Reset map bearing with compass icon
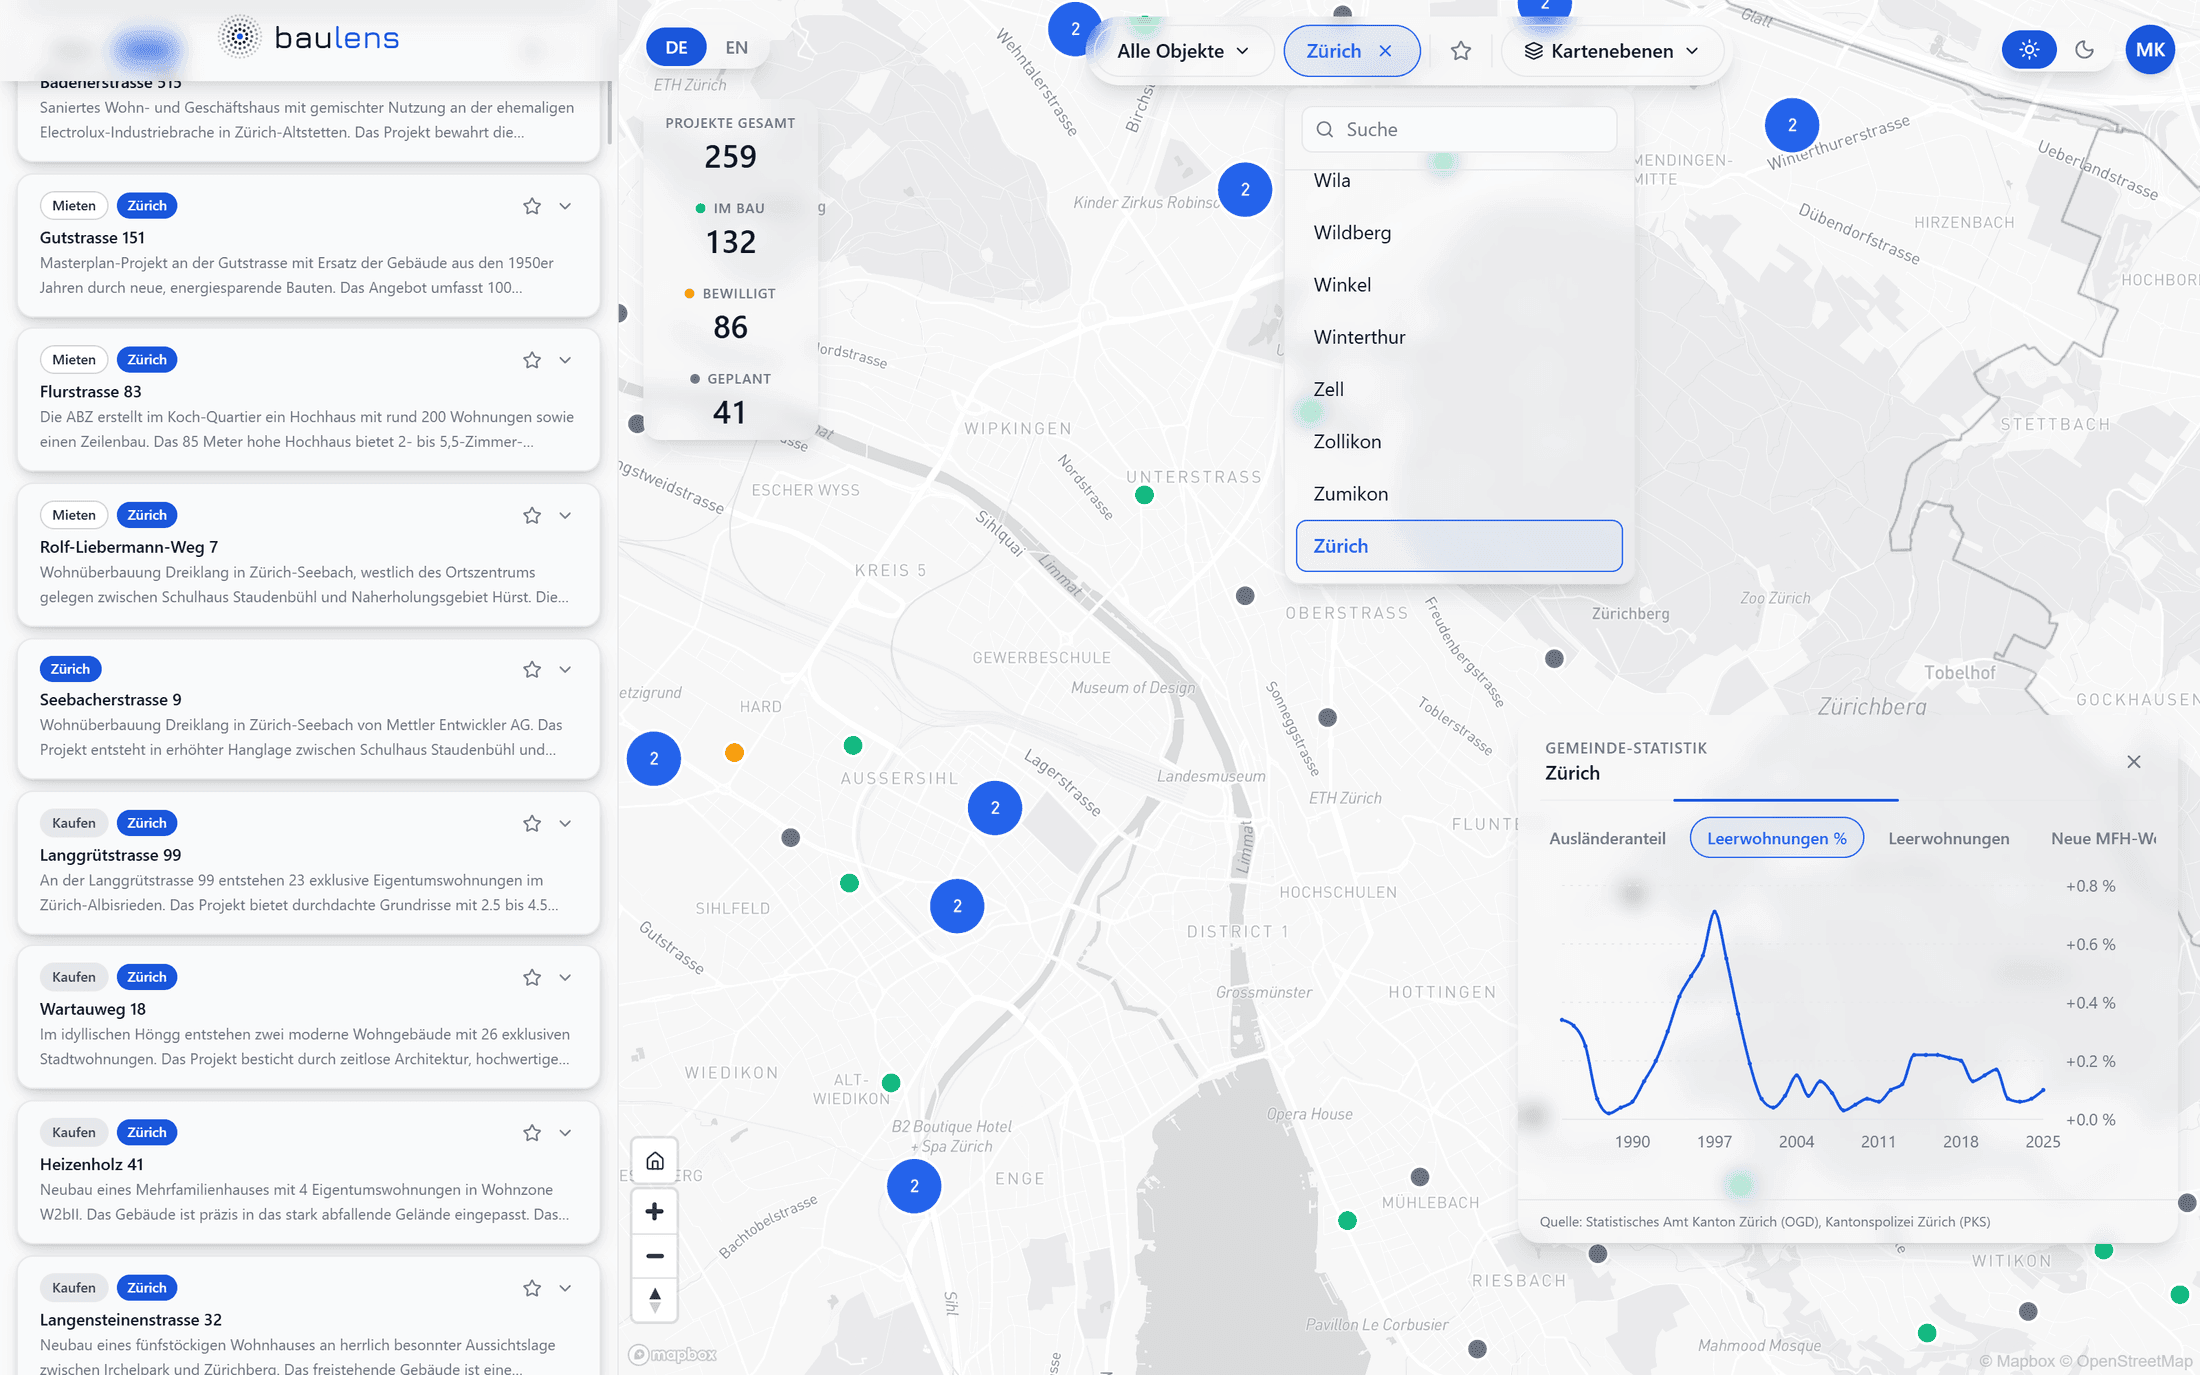Image resolution: width=2200 pixels, height=1375 pixels. click(655, 1300)
